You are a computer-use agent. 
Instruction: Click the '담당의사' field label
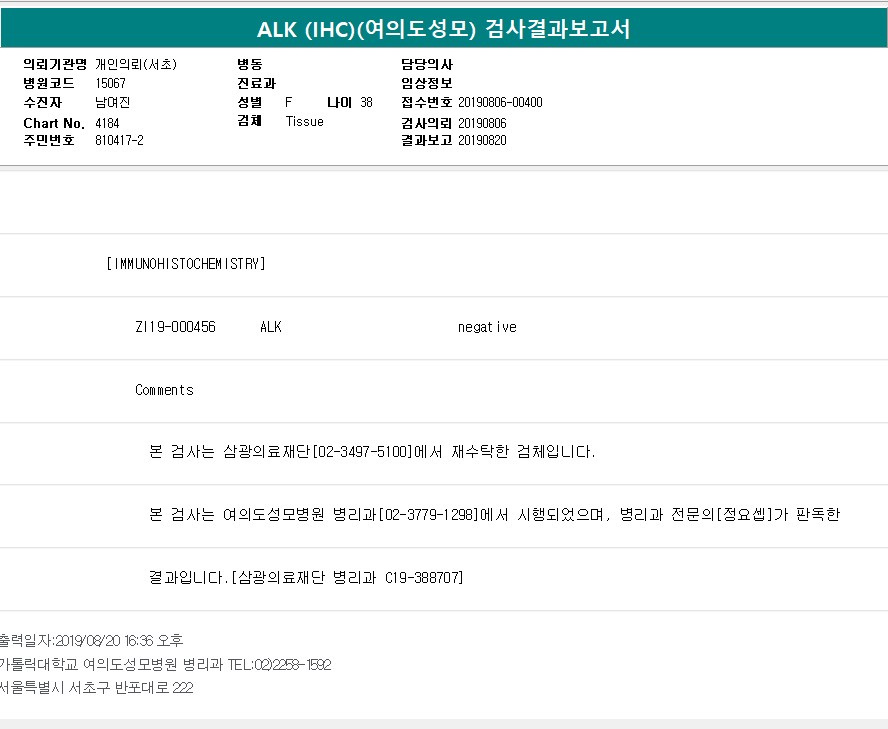click(427, 64)
